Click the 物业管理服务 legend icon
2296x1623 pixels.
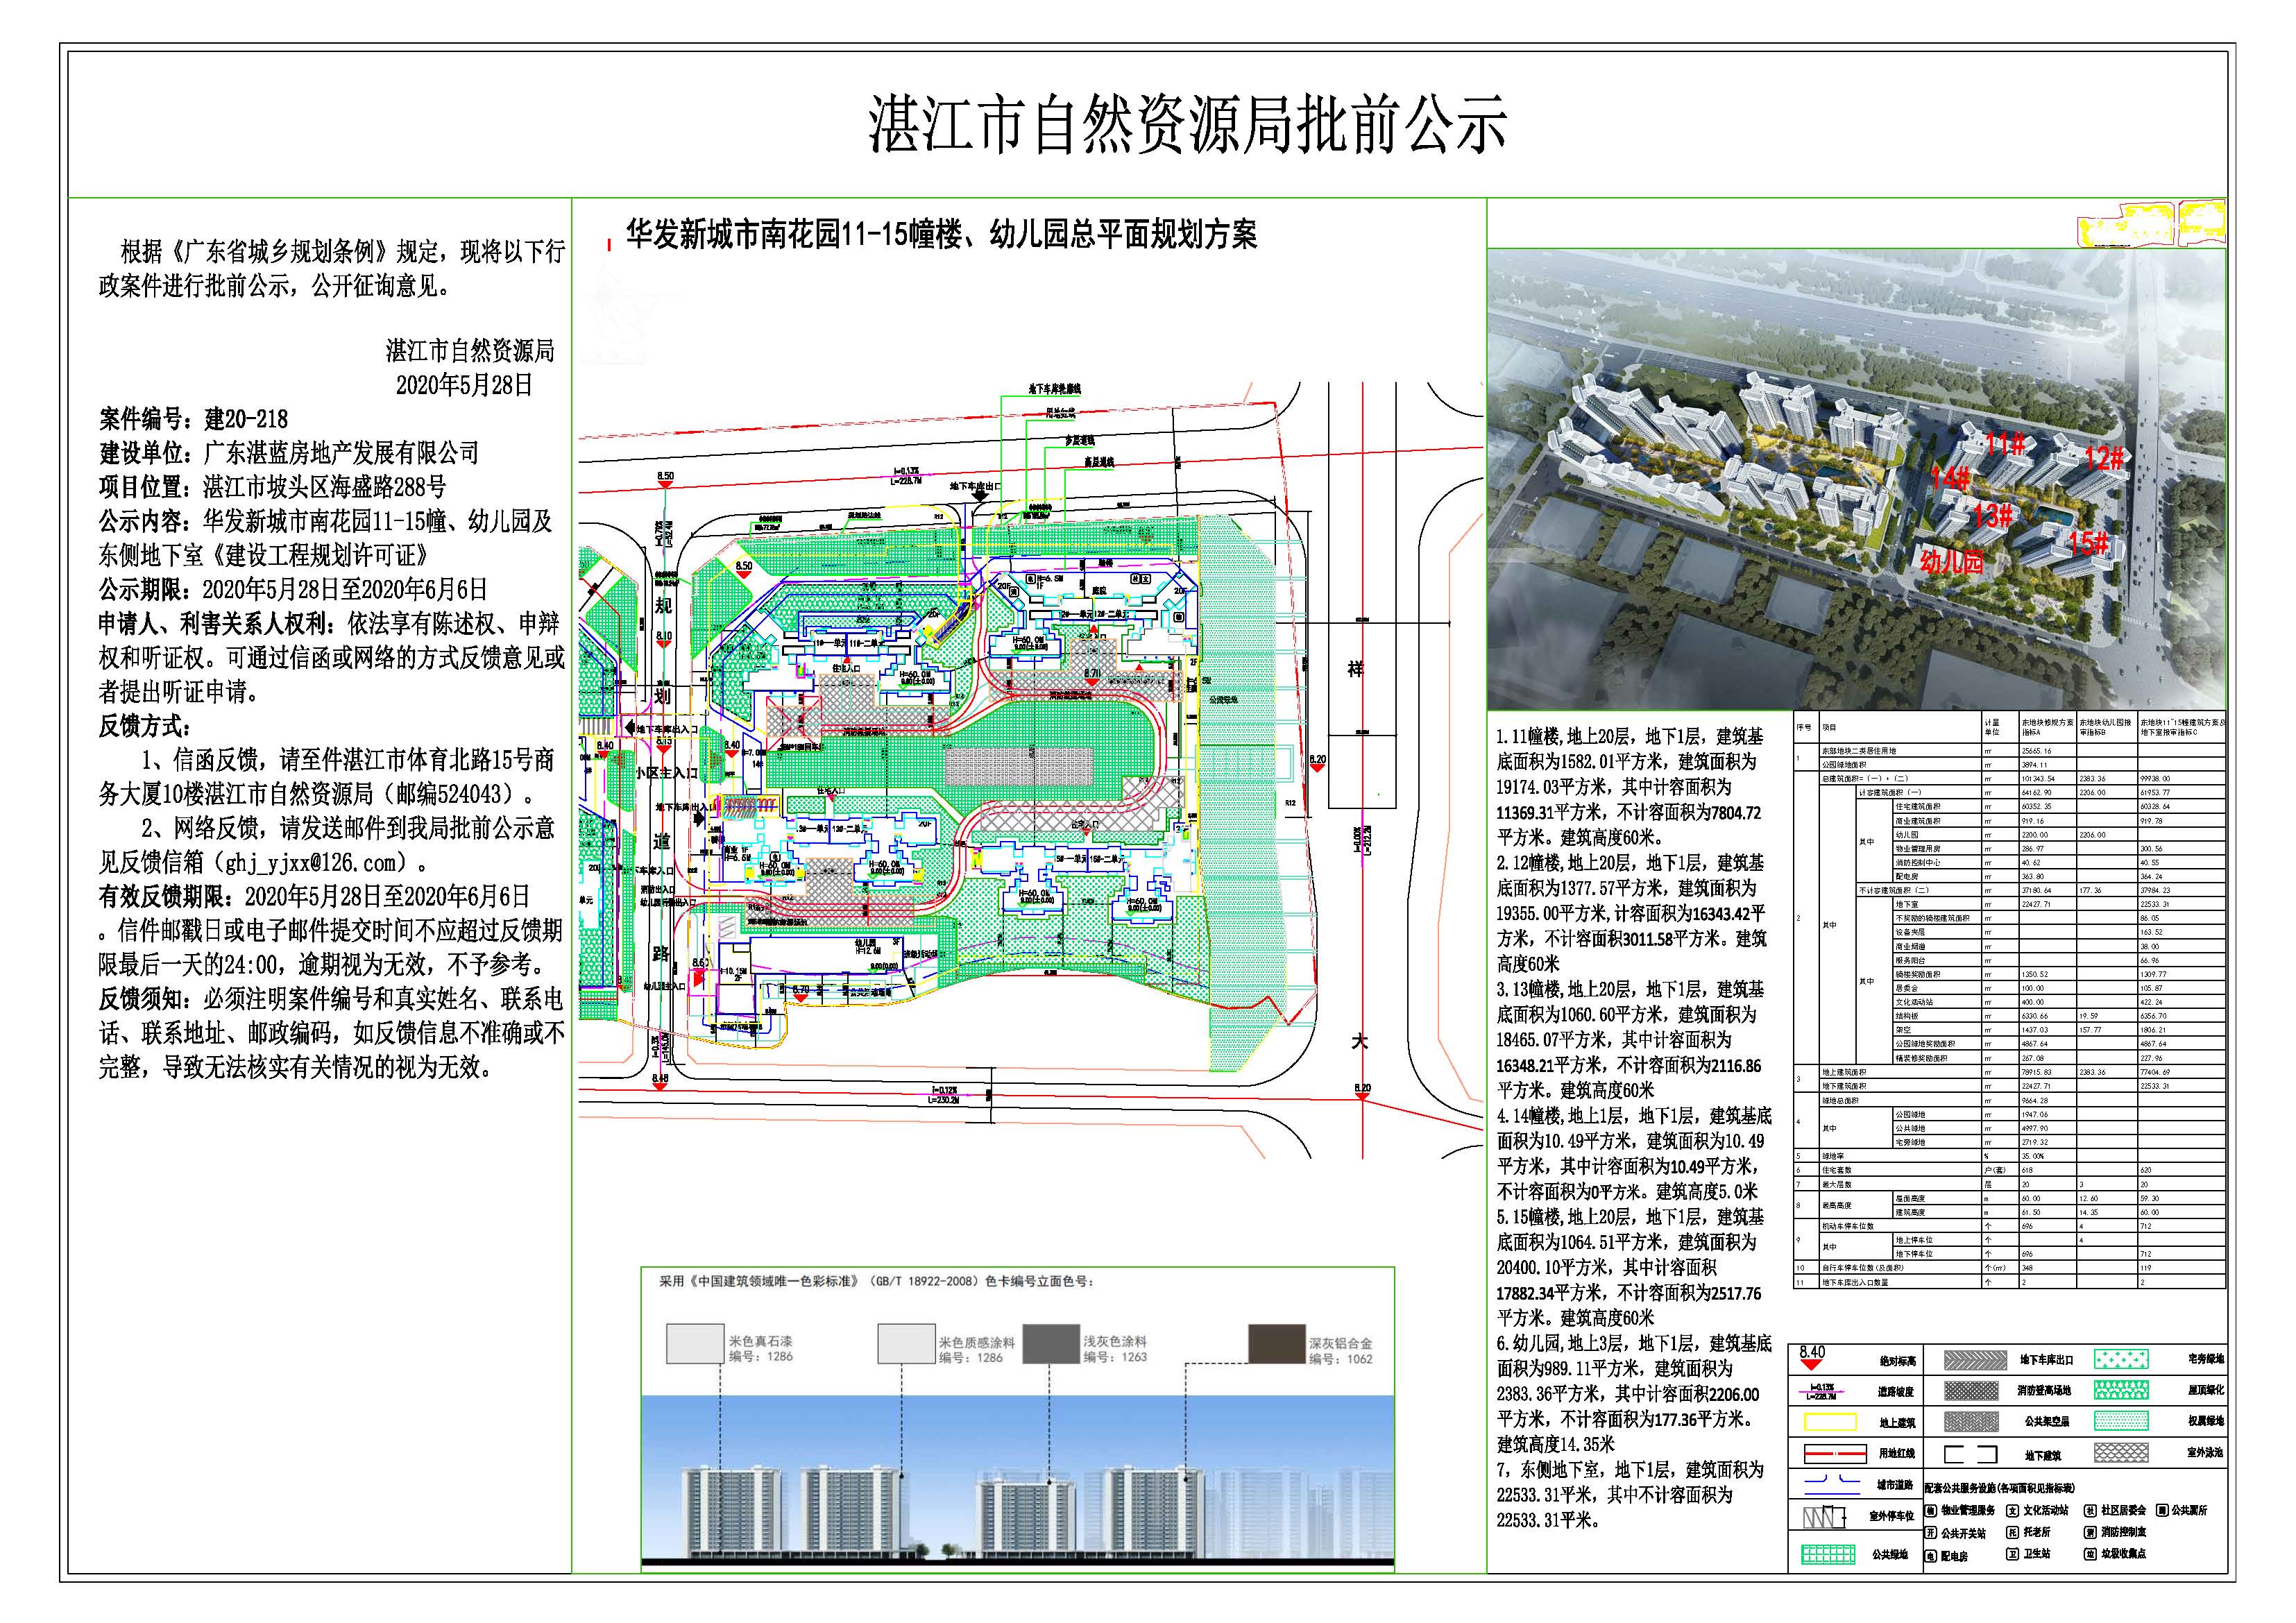click(1931, 1511)
